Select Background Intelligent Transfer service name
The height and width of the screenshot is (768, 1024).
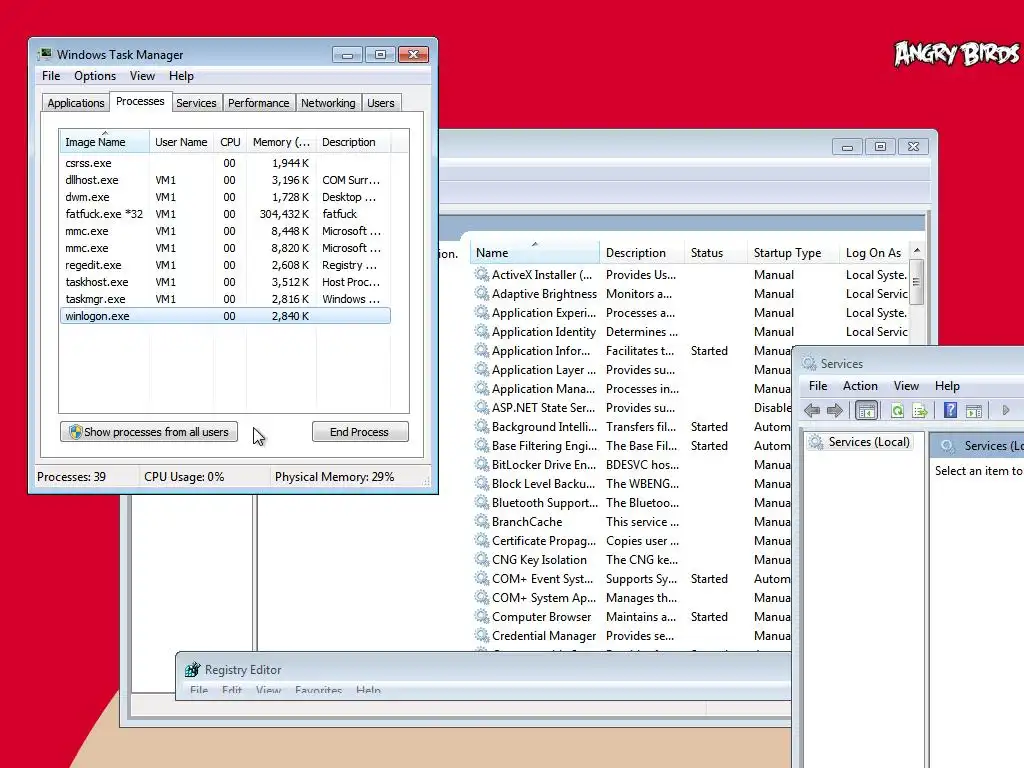pyautogui.click(x=544, y=426)
